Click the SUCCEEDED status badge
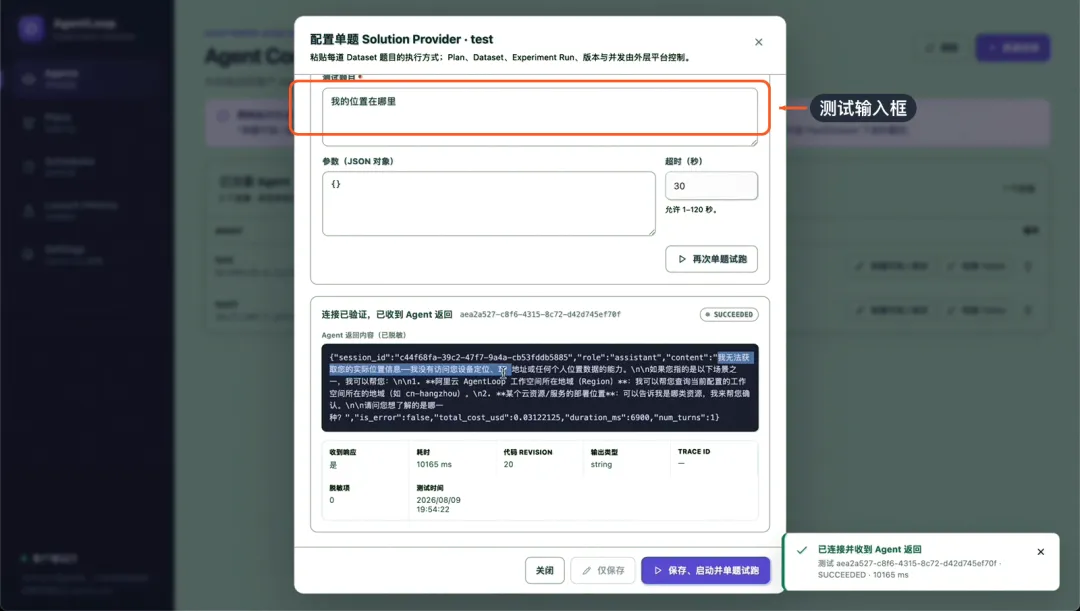The width and height of the screenshot is (1080, 611). point(729,314)
